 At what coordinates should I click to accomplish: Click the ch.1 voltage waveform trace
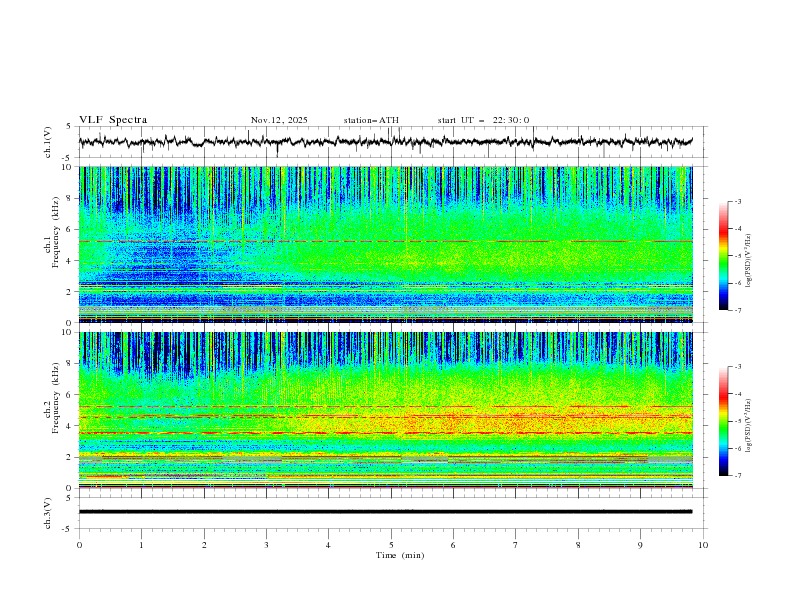(385, 142)
